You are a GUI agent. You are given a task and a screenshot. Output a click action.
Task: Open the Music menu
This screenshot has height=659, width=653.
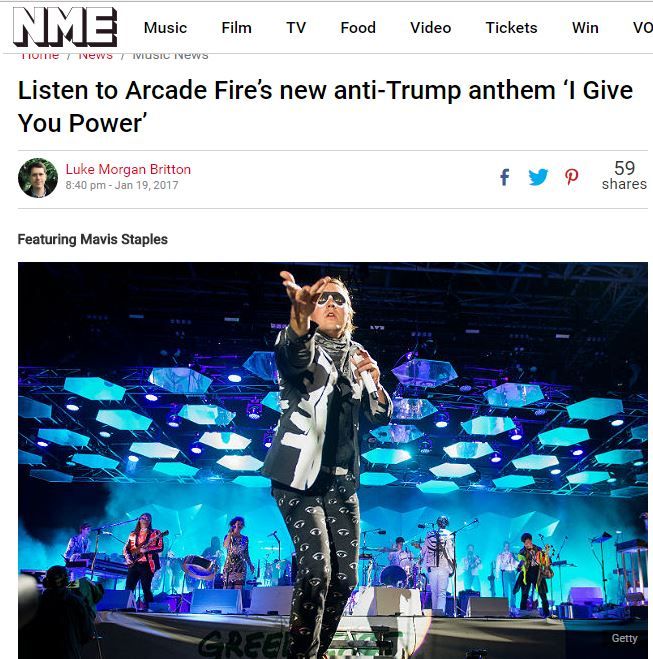tap(165, 28)
